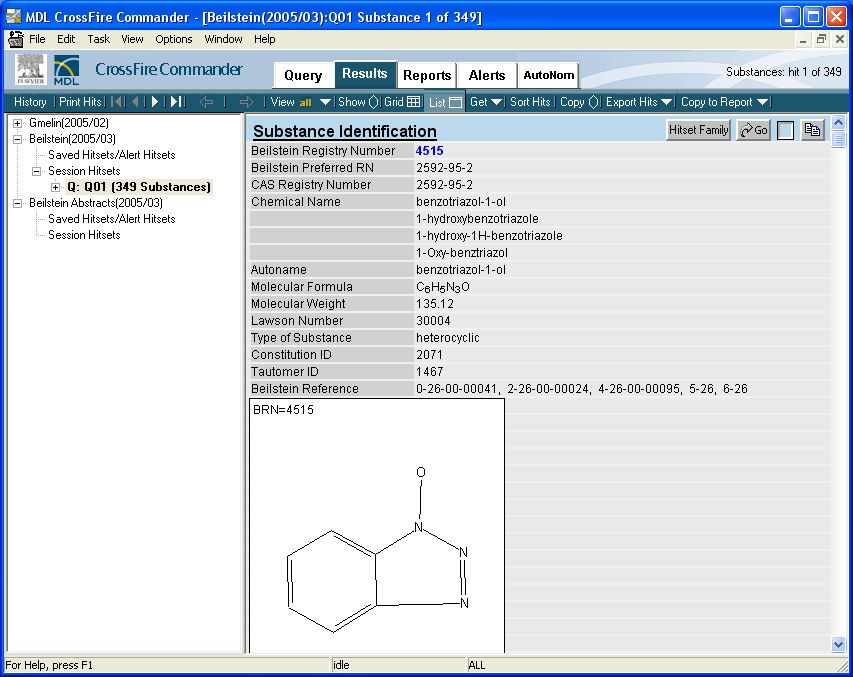Screen dimensions: 853x677
Task: Select Session Hitsets under Beilstein Abstracts
Action: (x=84, y=235)
